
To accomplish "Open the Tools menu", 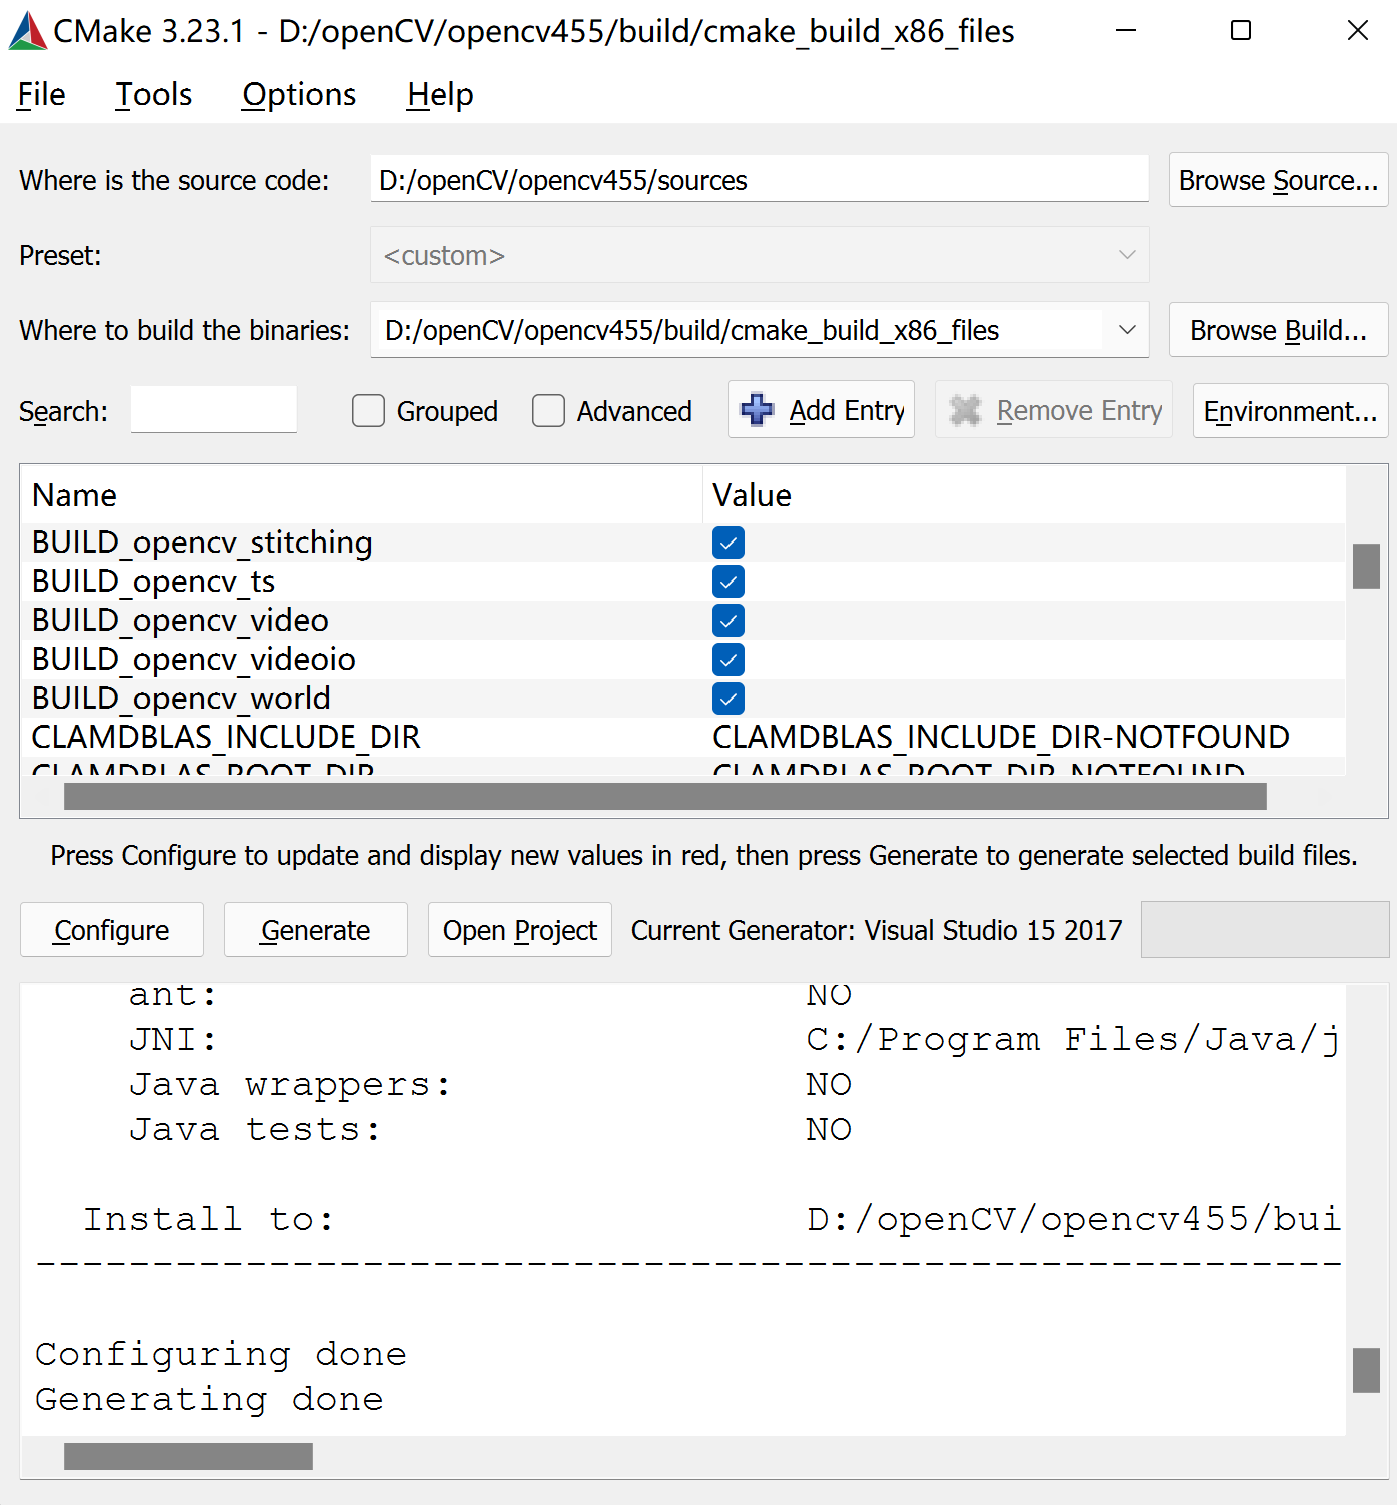I will [153, 94].
